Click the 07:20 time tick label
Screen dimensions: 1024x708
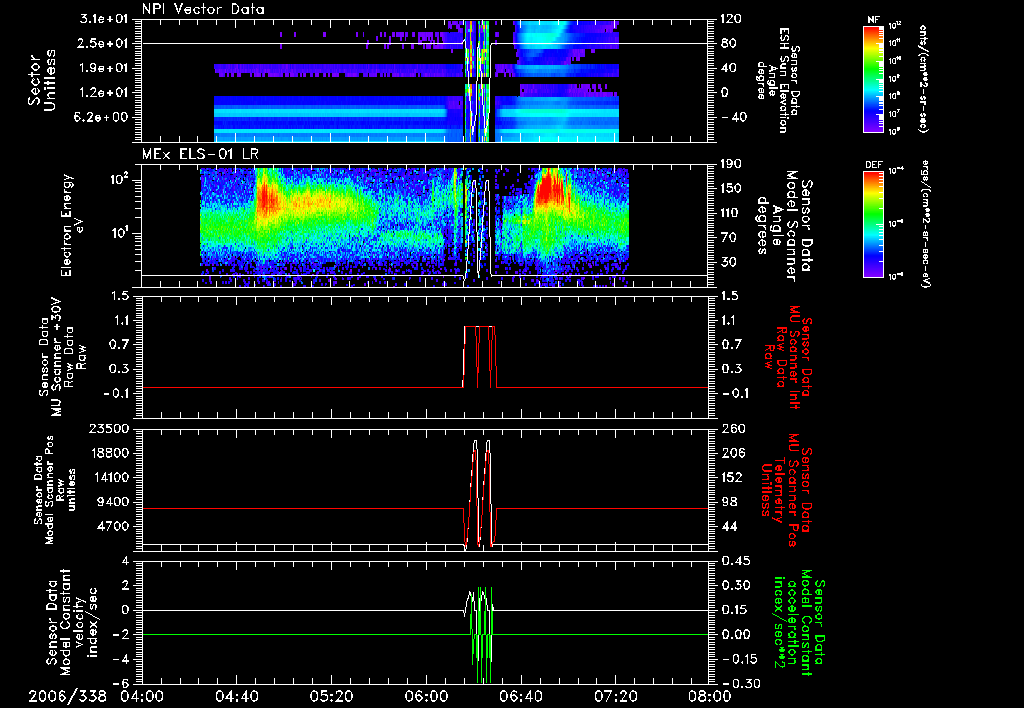click(616, 696)
